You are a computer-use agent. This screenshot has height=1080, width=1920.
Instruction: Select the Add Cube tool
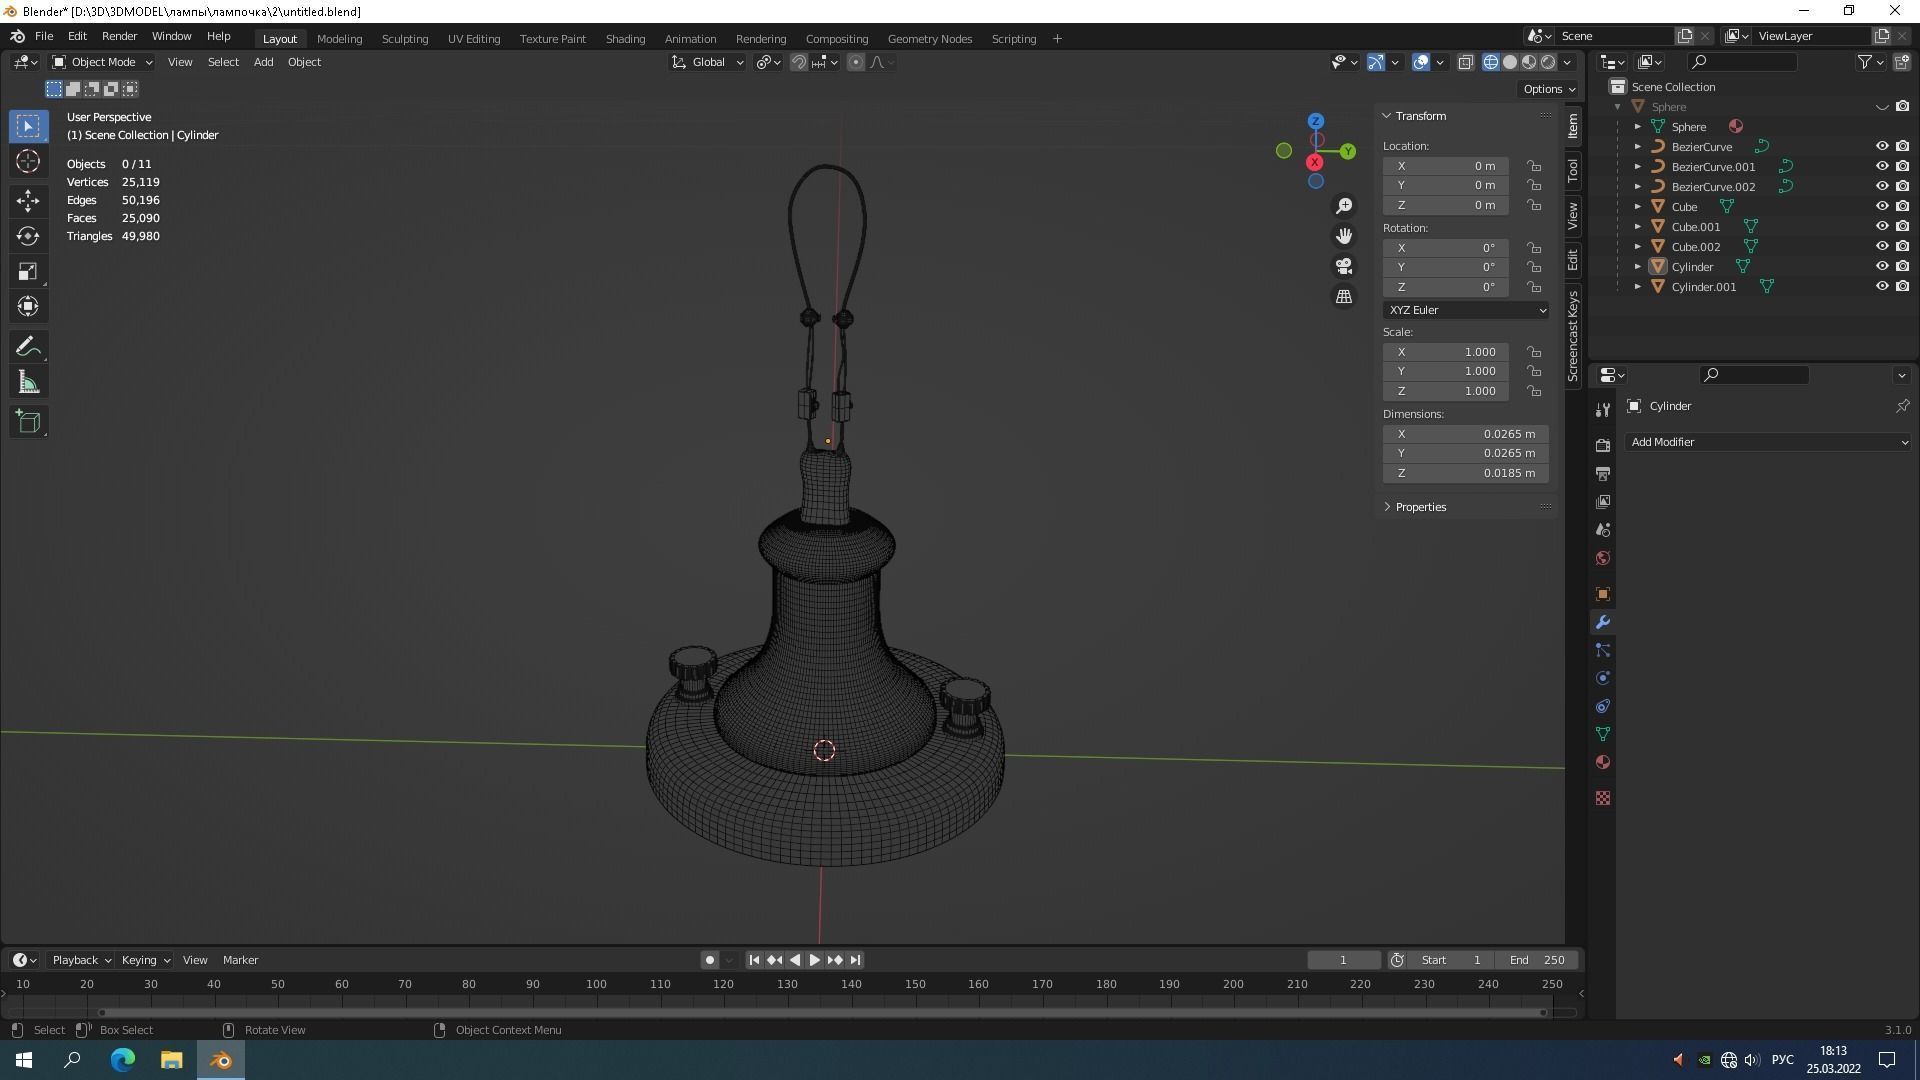[28, 422]
